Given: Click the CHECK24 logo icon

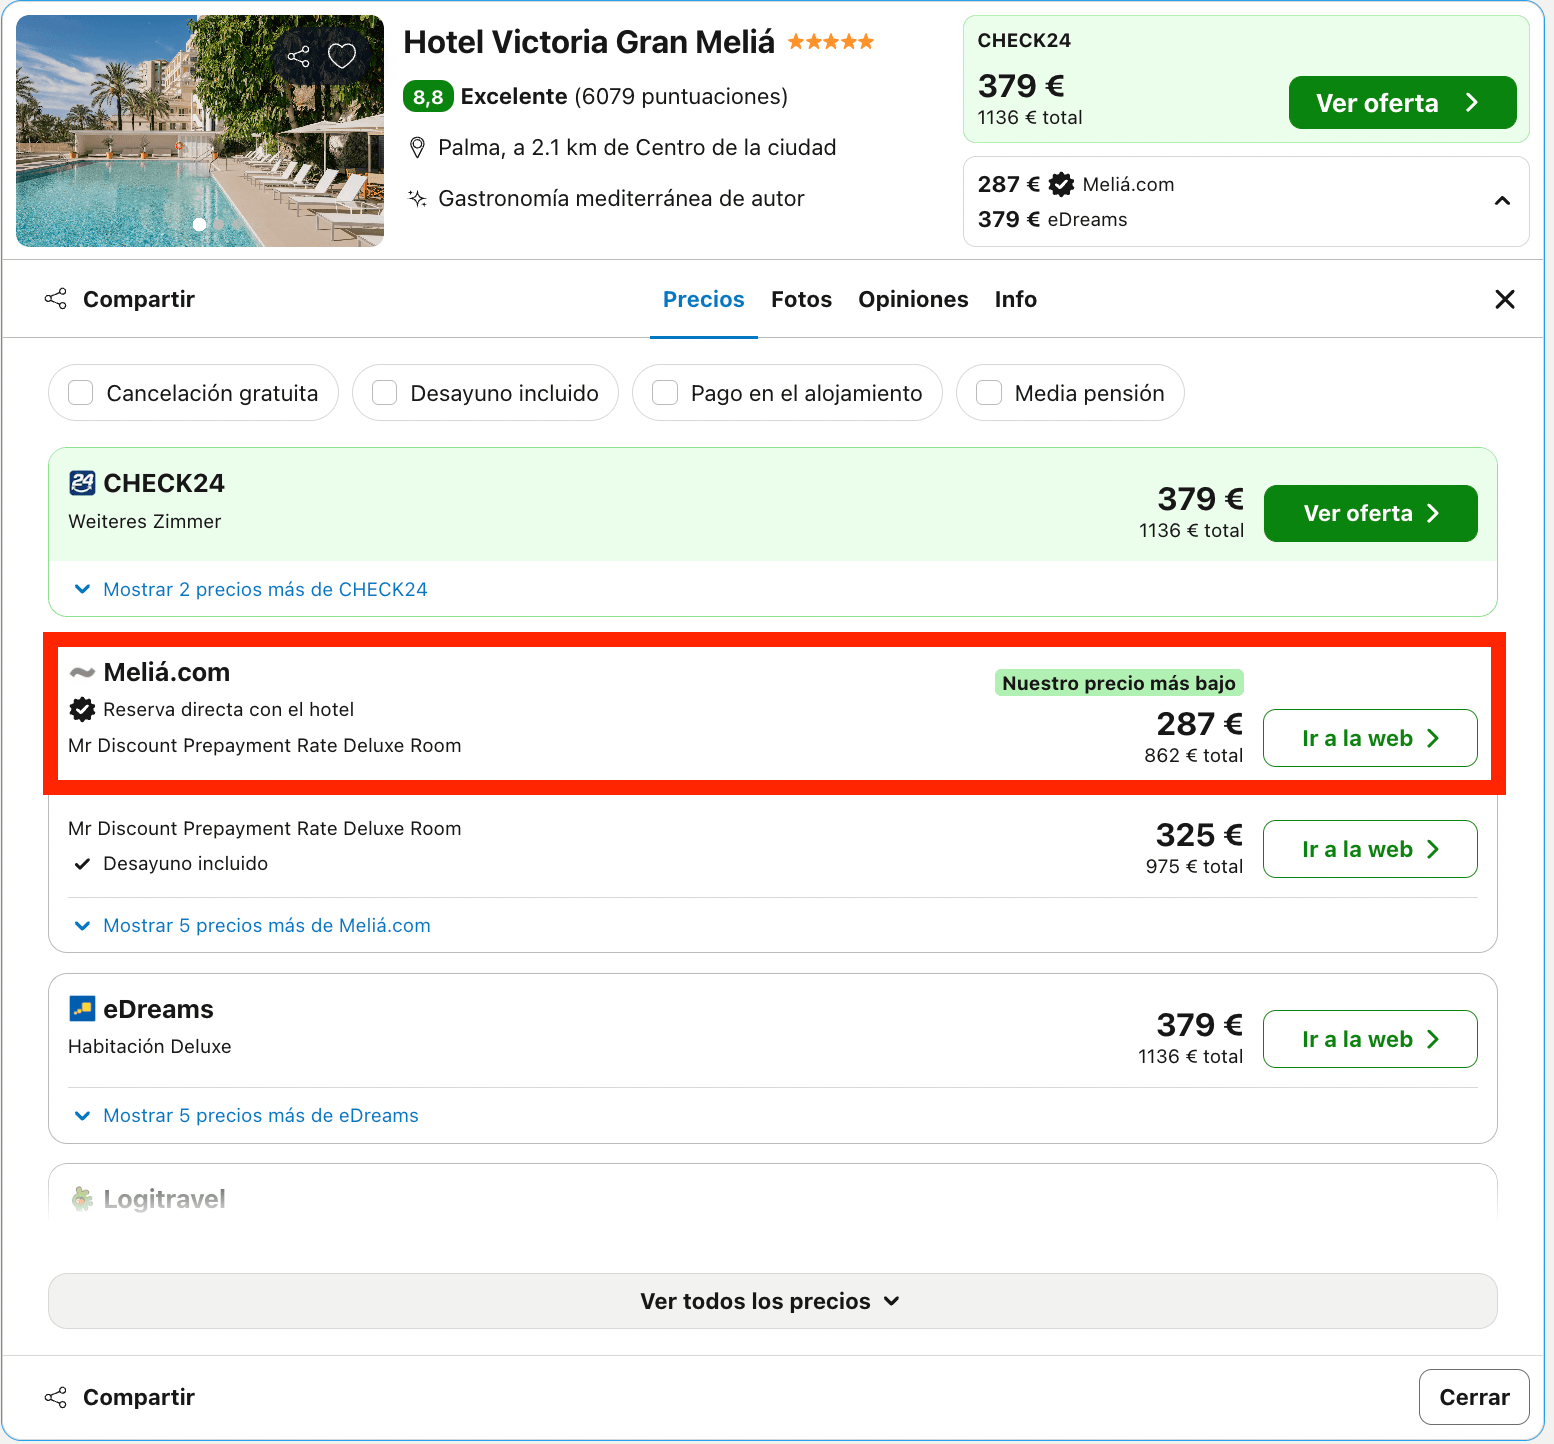Looking at the screenshot, I should [x=82, y=483].
